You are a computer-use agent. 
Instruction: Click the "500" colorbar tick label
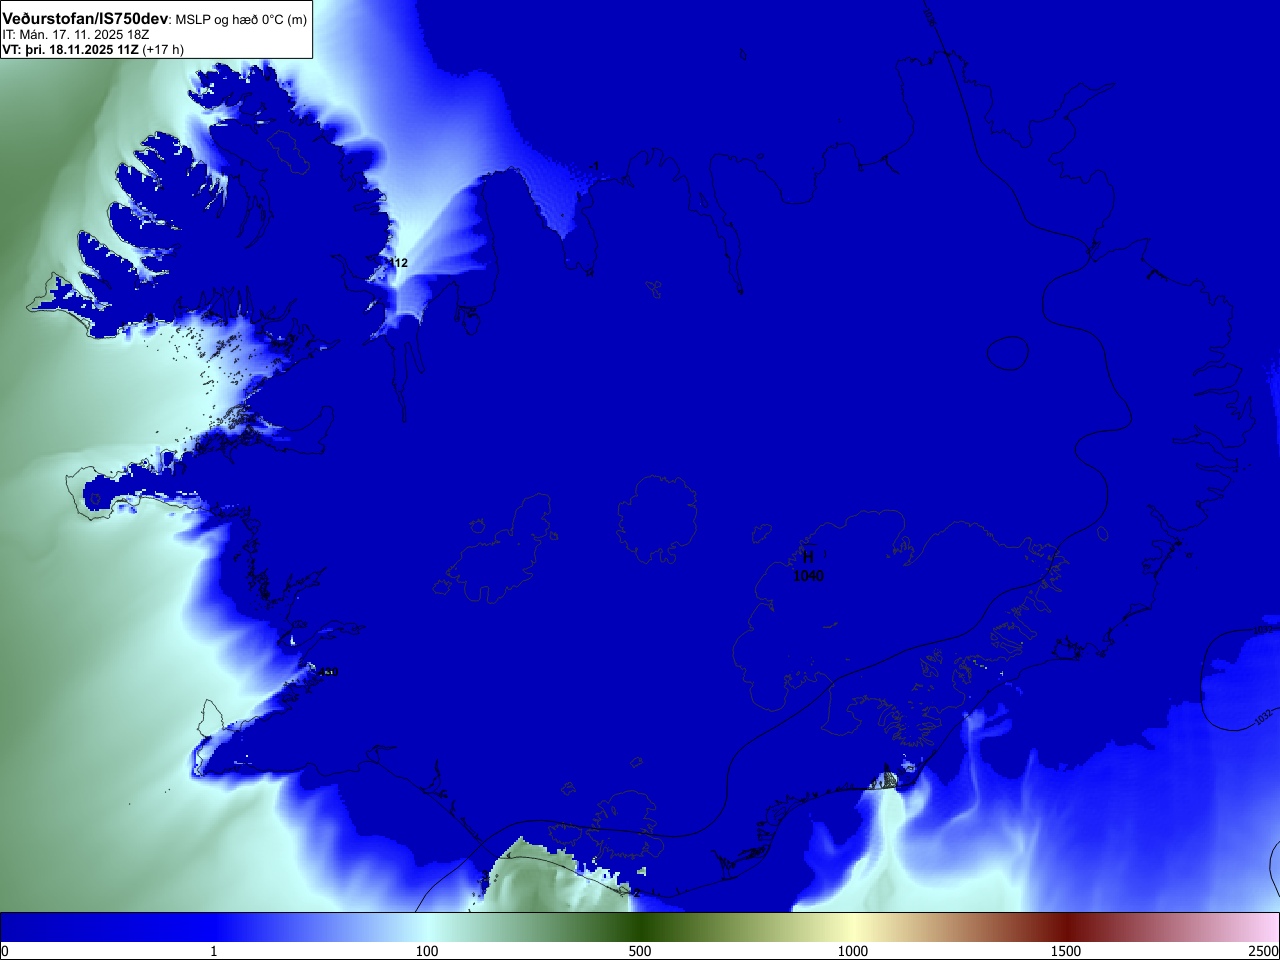tap(640, 951)
